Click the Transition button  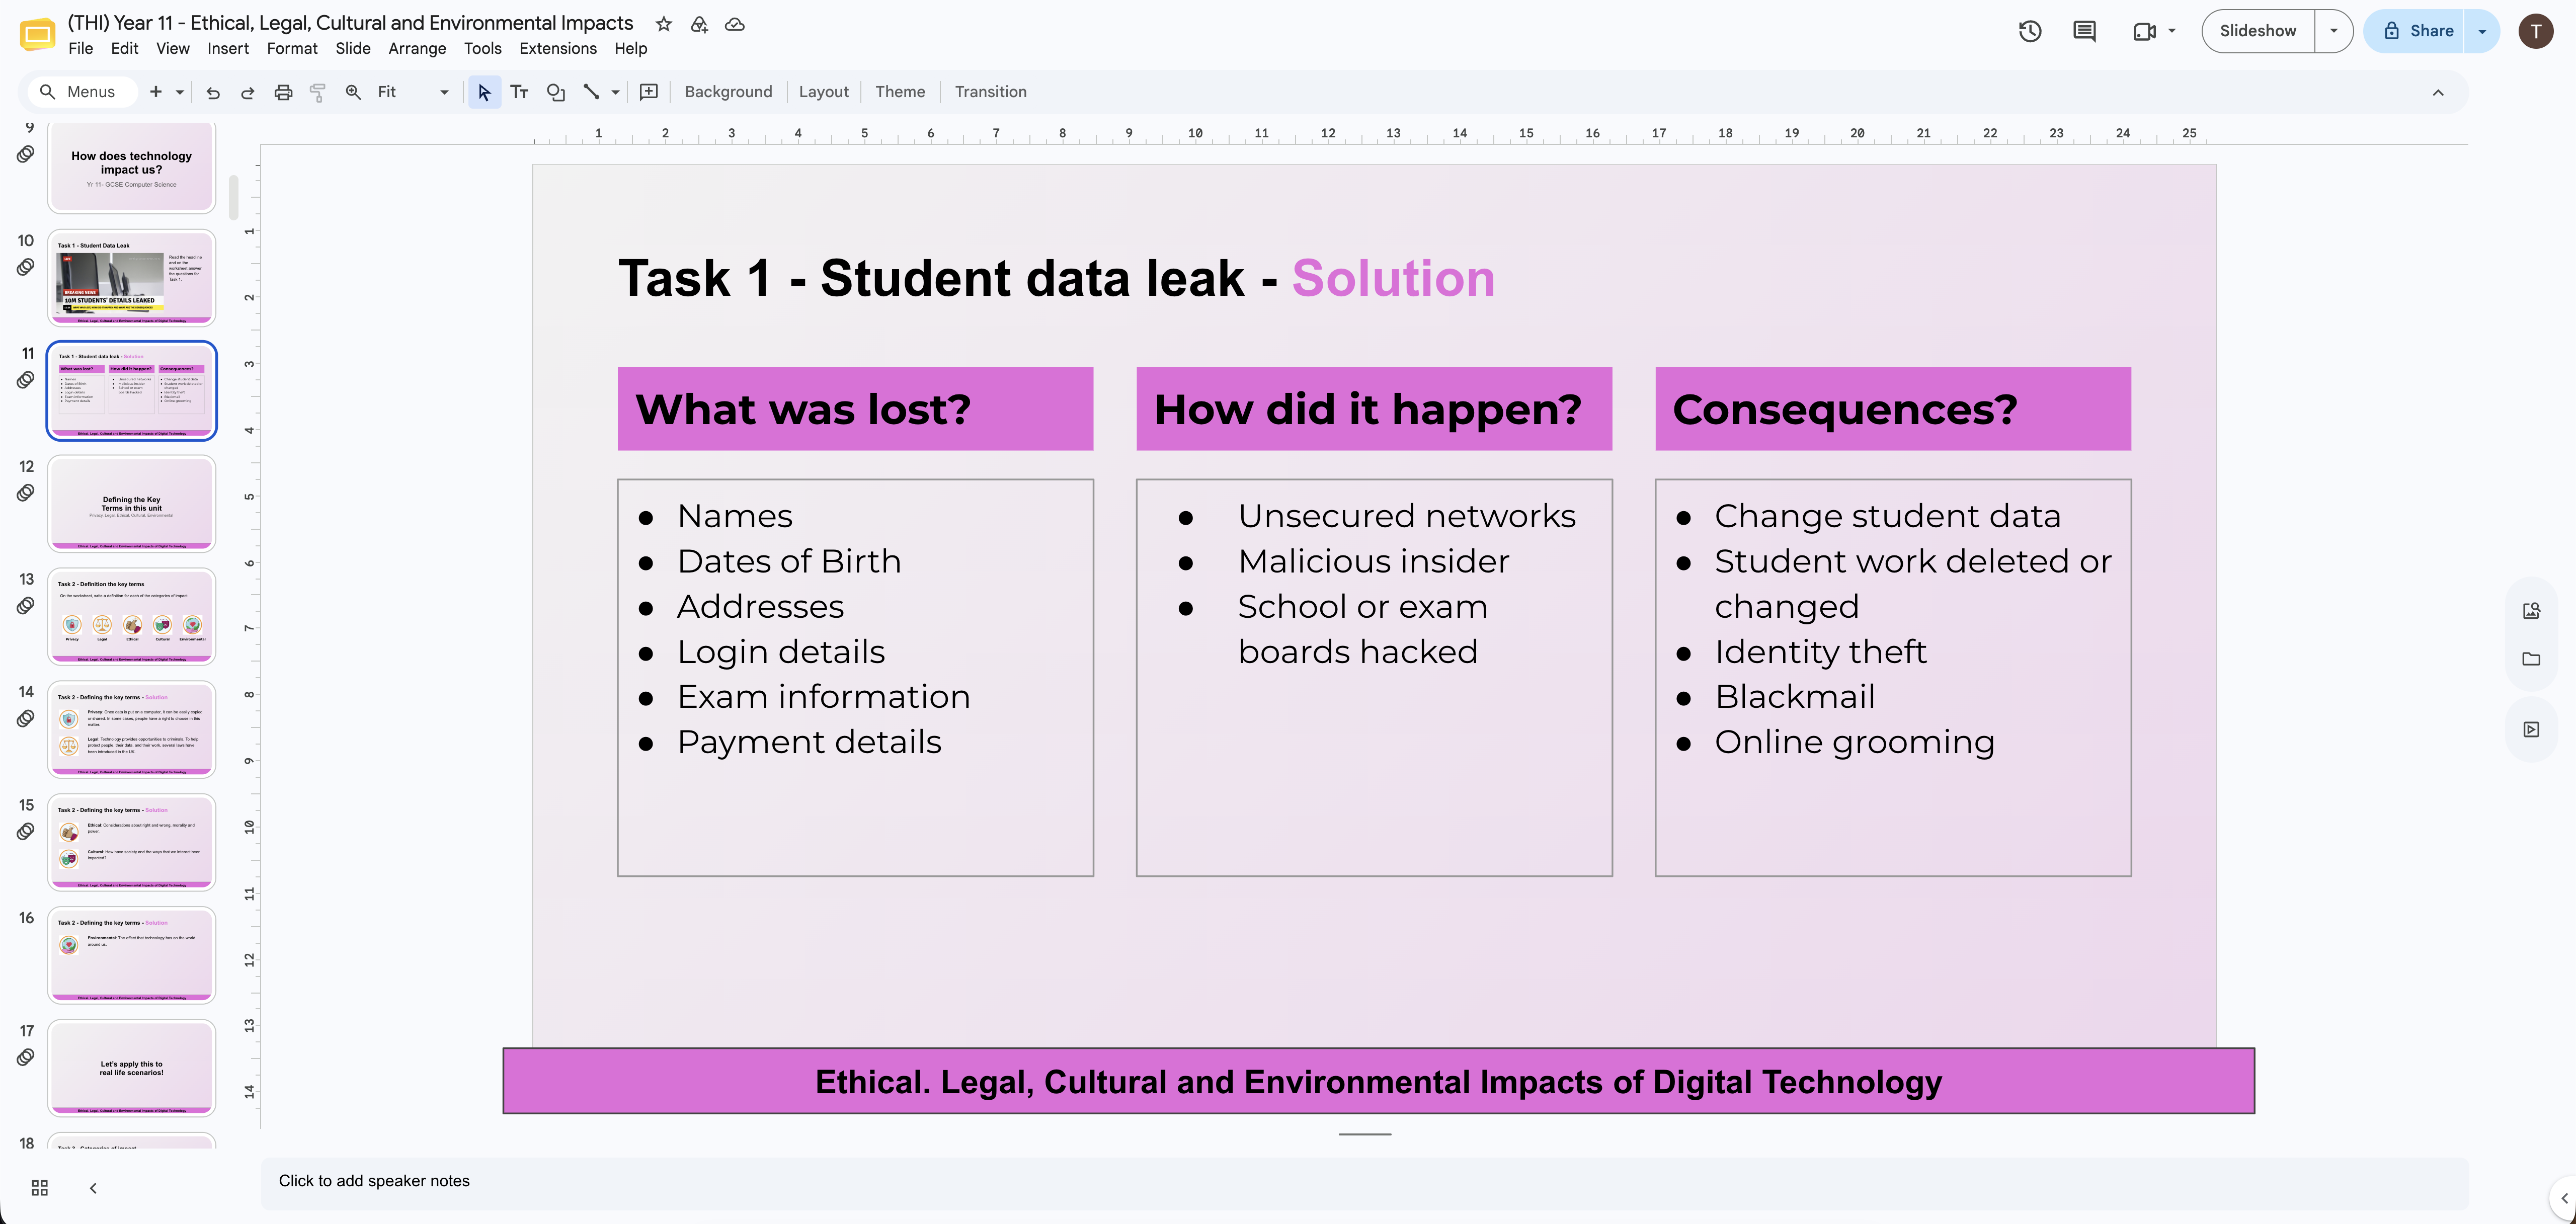(990, 92)
